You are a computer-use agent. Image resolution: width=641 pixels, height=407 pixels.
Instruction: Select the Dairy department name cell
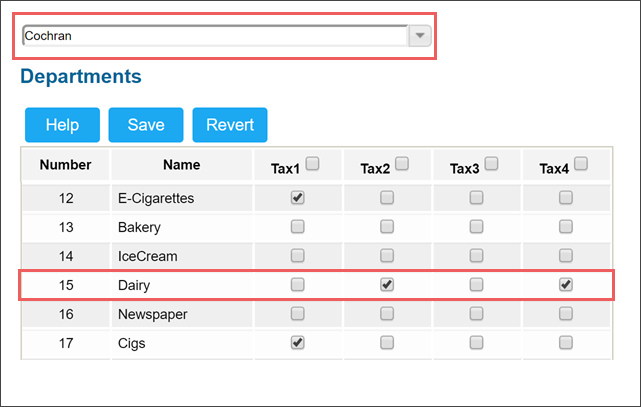pyautogui.click(x=182, y=285)
